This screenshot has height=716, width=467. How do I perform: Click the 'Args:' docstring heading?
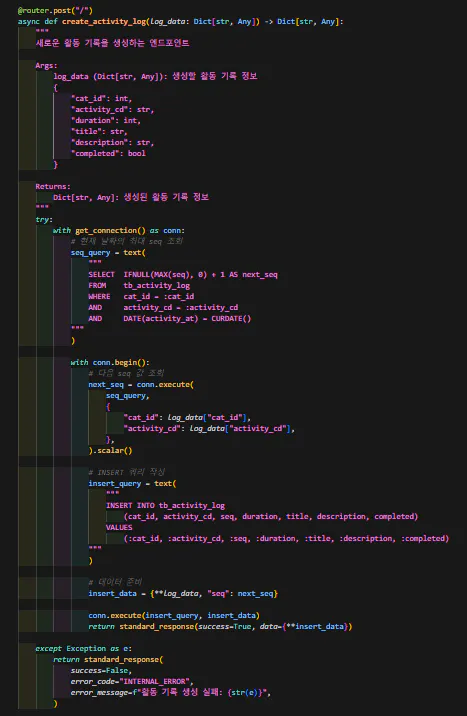[47, 66]
